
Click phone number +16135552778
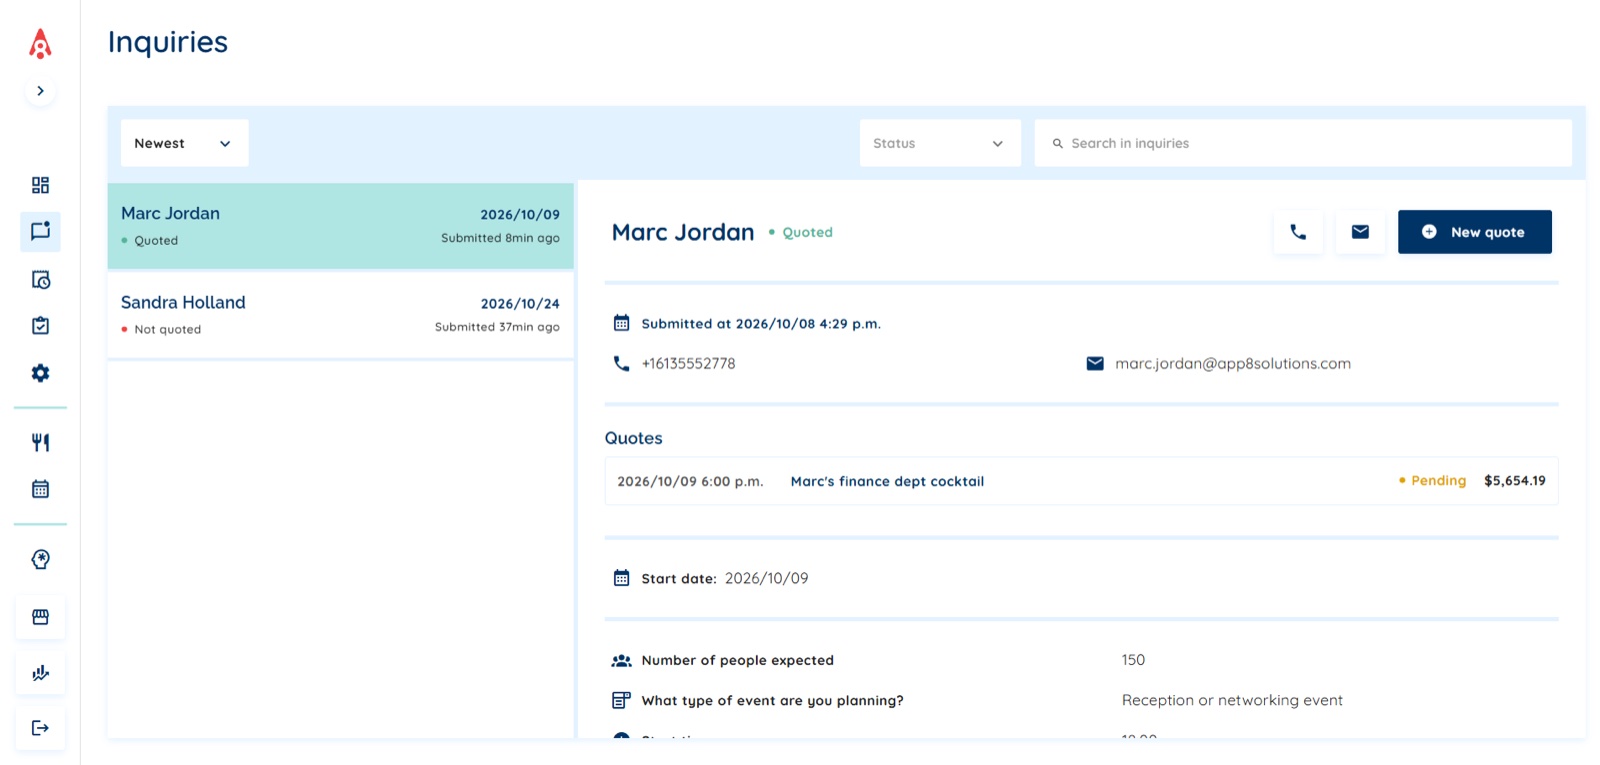pos(688,364)
